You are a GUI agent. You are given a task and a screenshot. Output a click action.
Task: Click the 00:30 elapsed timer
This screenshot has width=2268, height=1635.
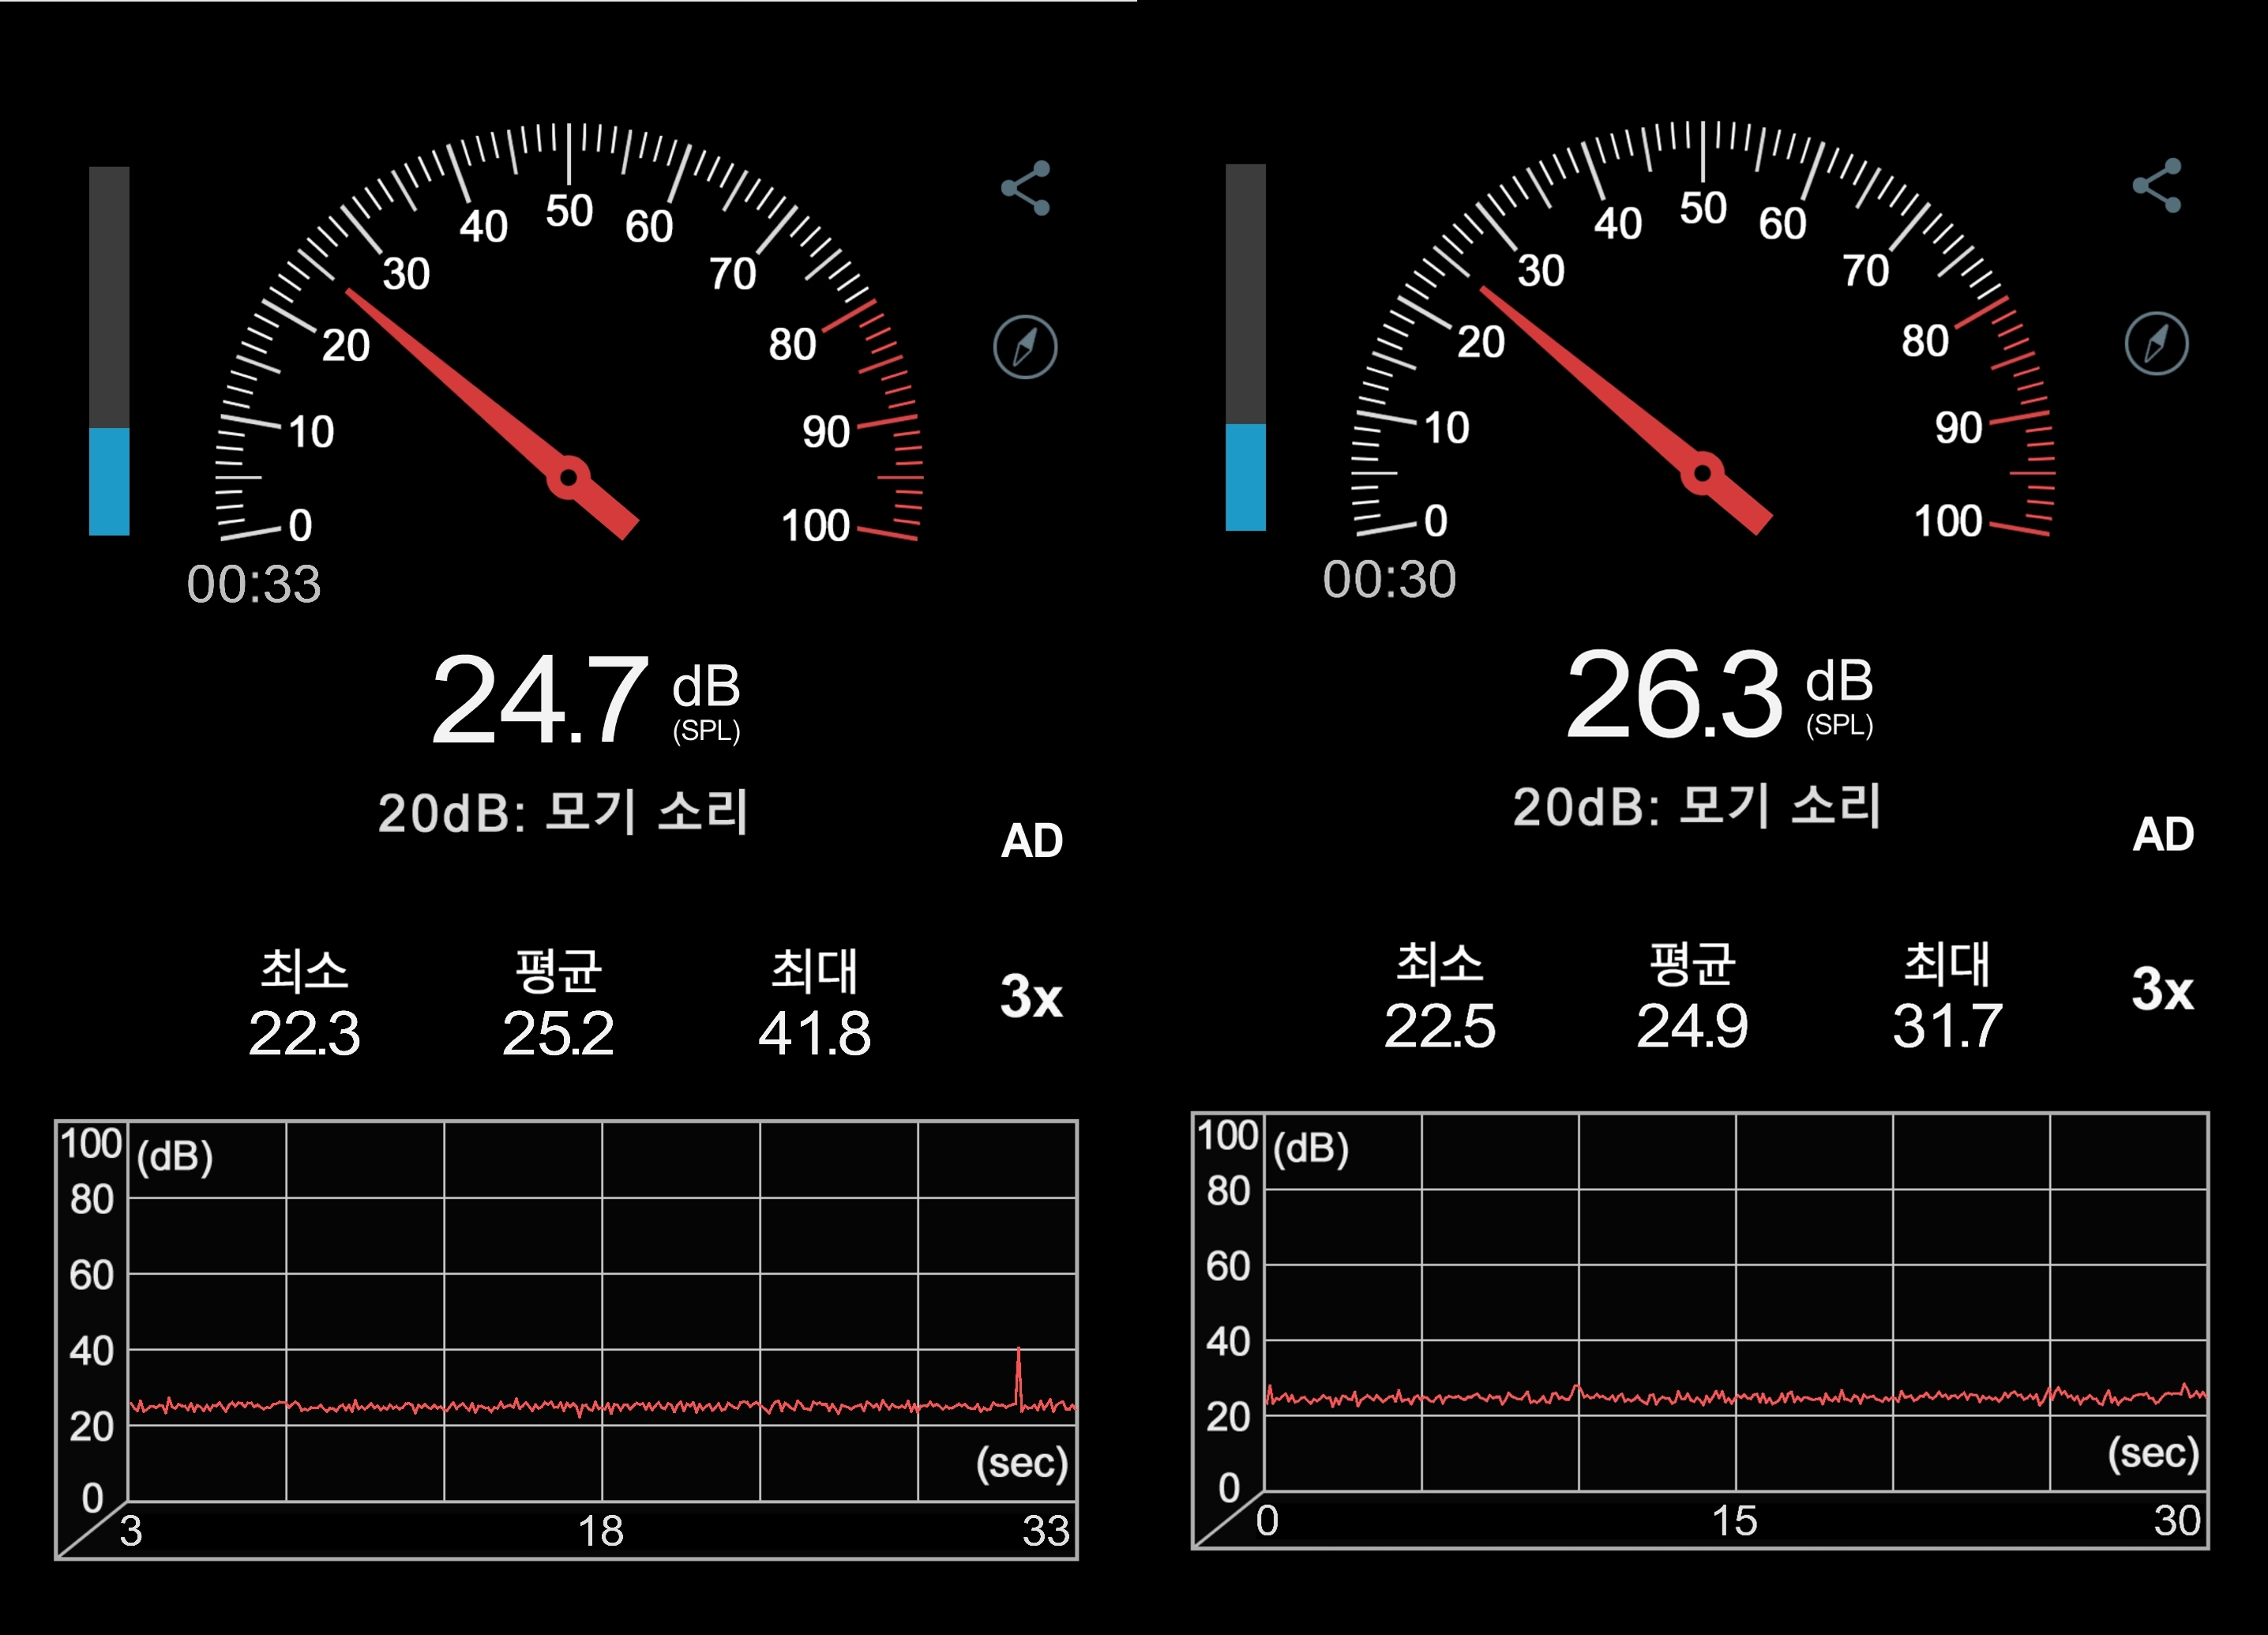pyautogui.click(x=1389, y=579)
